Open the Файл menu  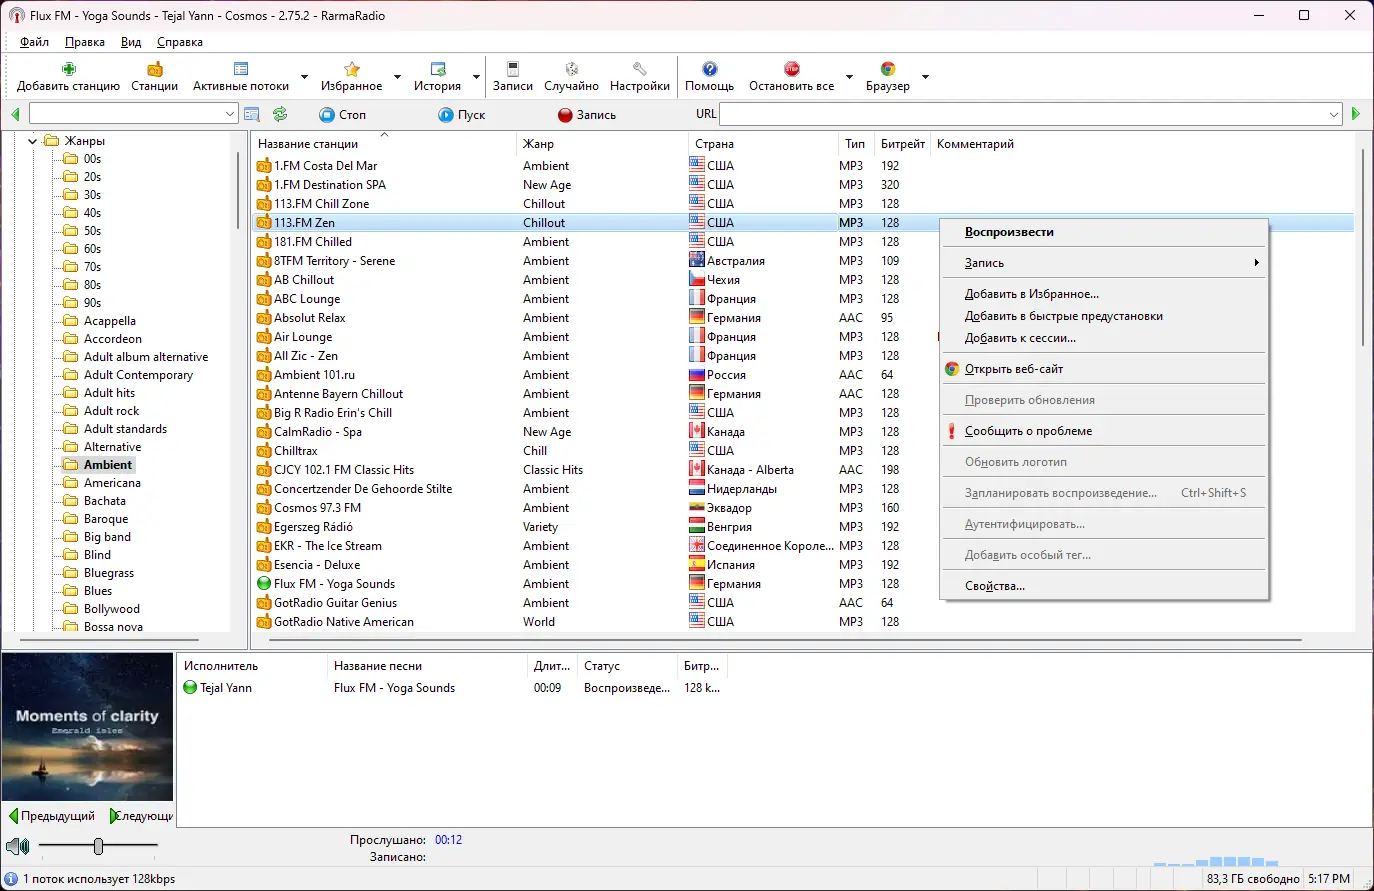34,42
